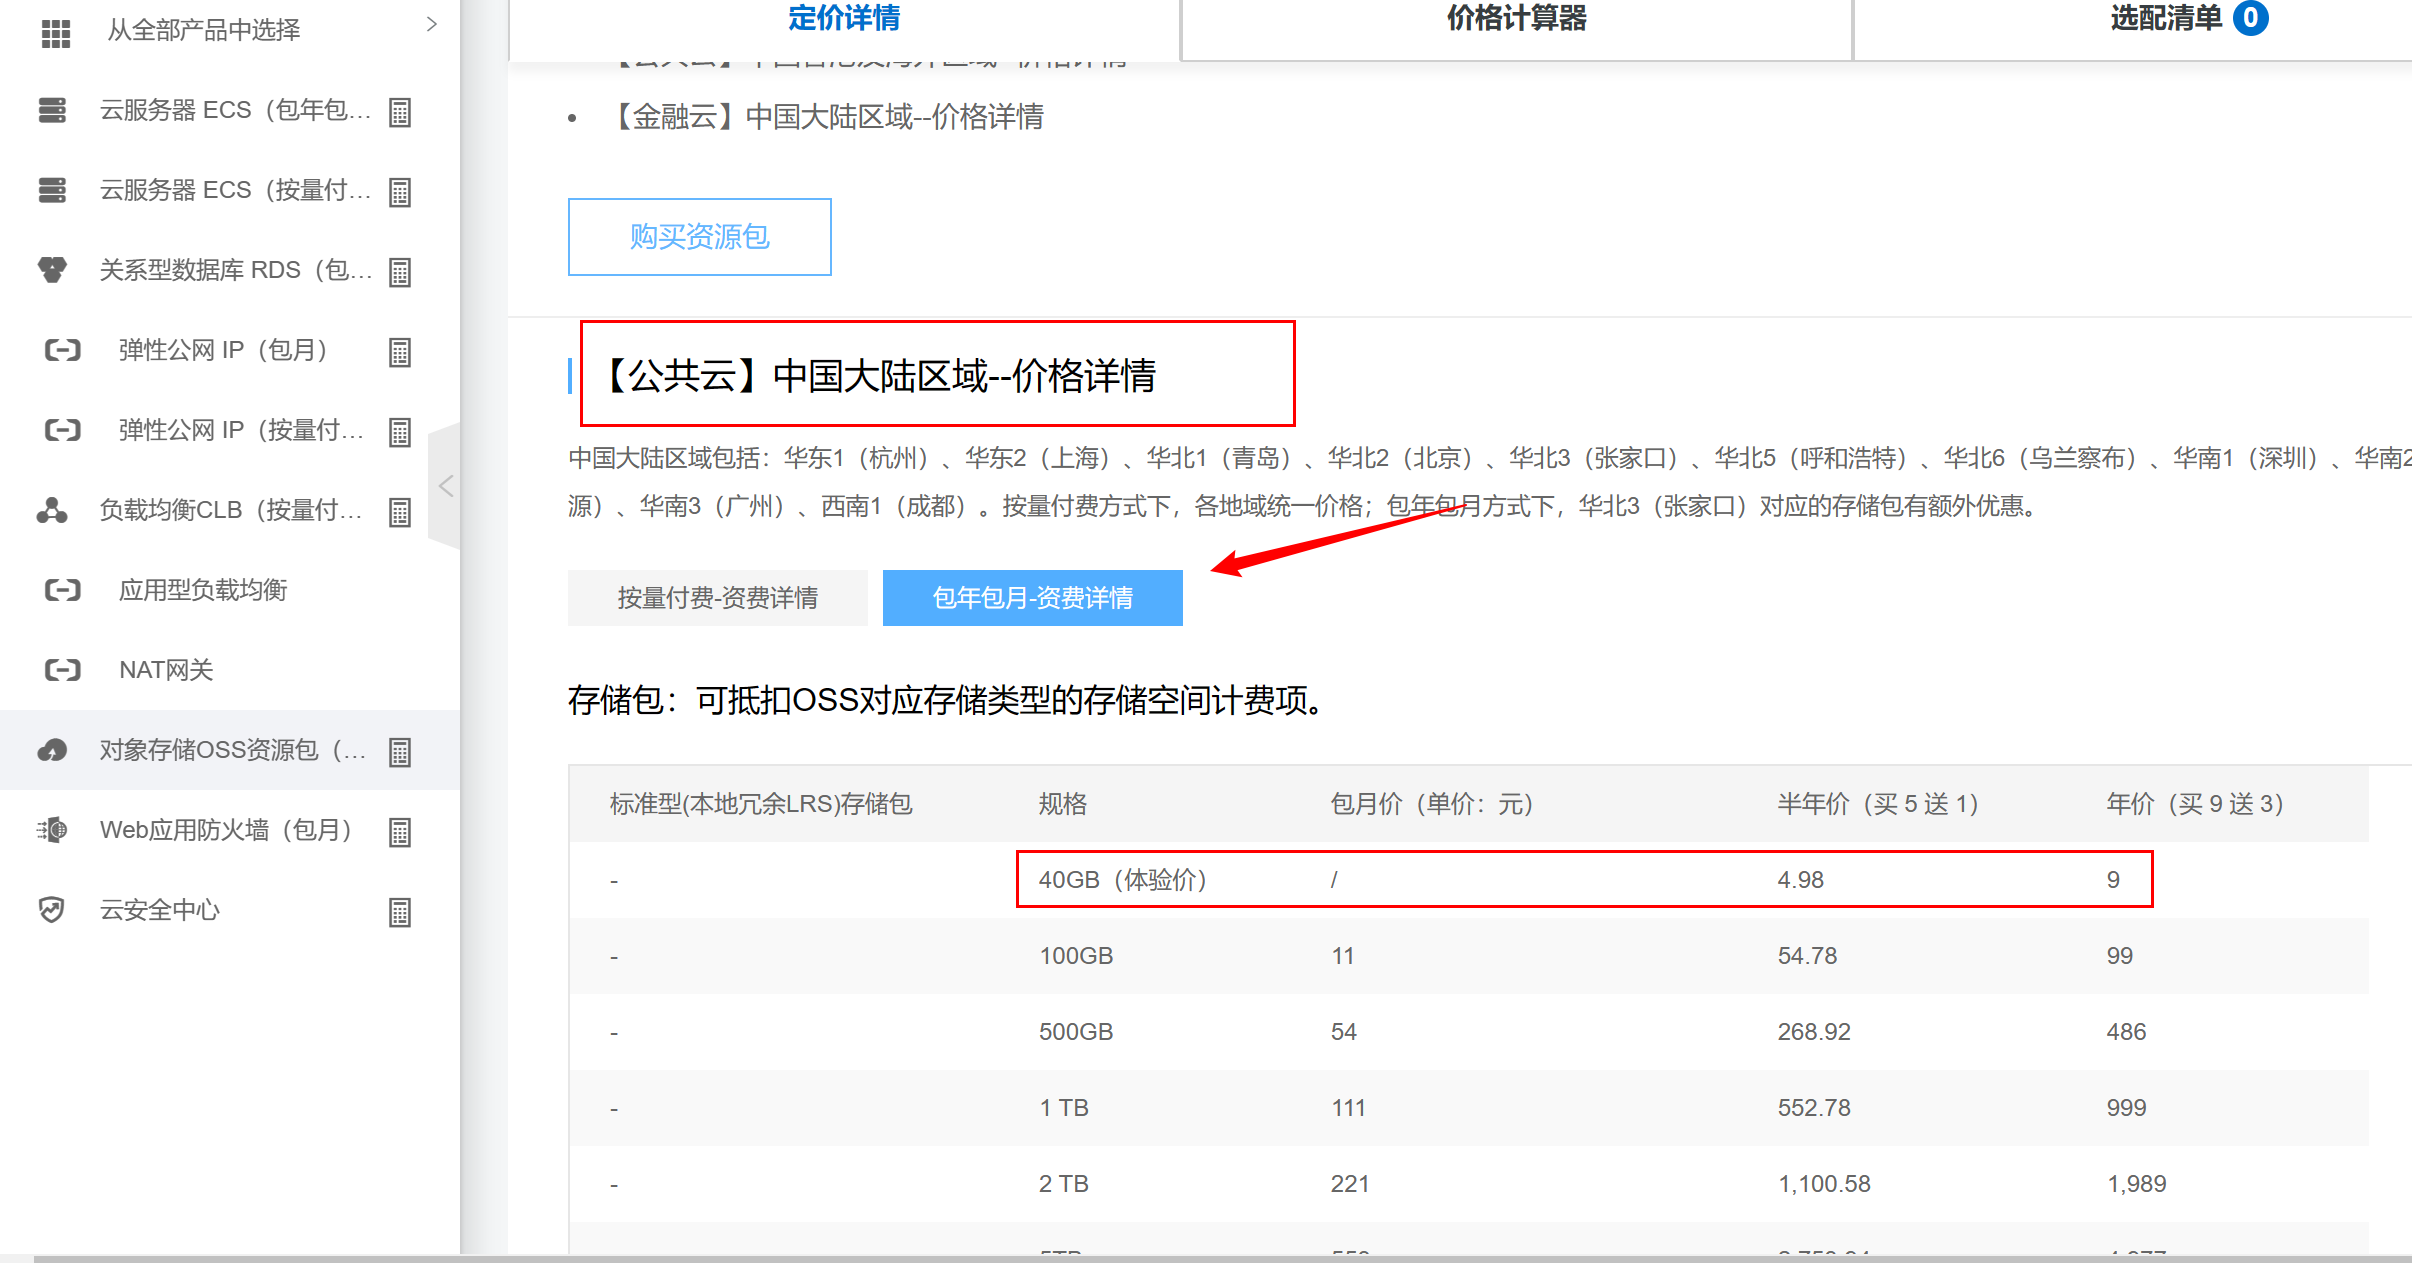The width and height of the screenshot is (2412, 1263).
Task: Open 【金融云】中国大陆区域--价格详情 link
Action: (830, 117)
